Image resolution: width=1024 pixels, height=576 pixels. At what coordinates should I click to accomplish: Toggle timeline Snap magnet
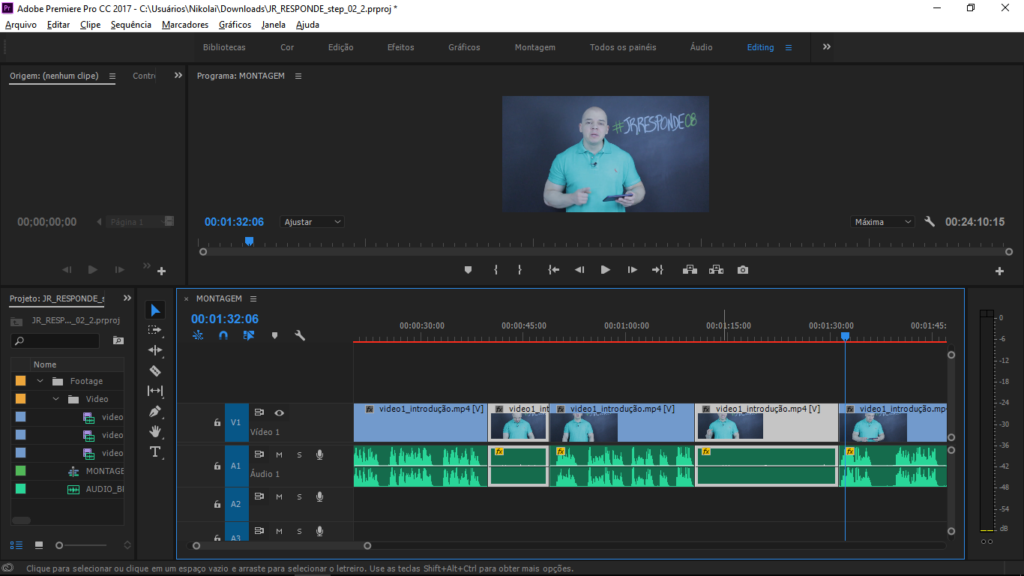pyautogui.click(x=223, y=335)
